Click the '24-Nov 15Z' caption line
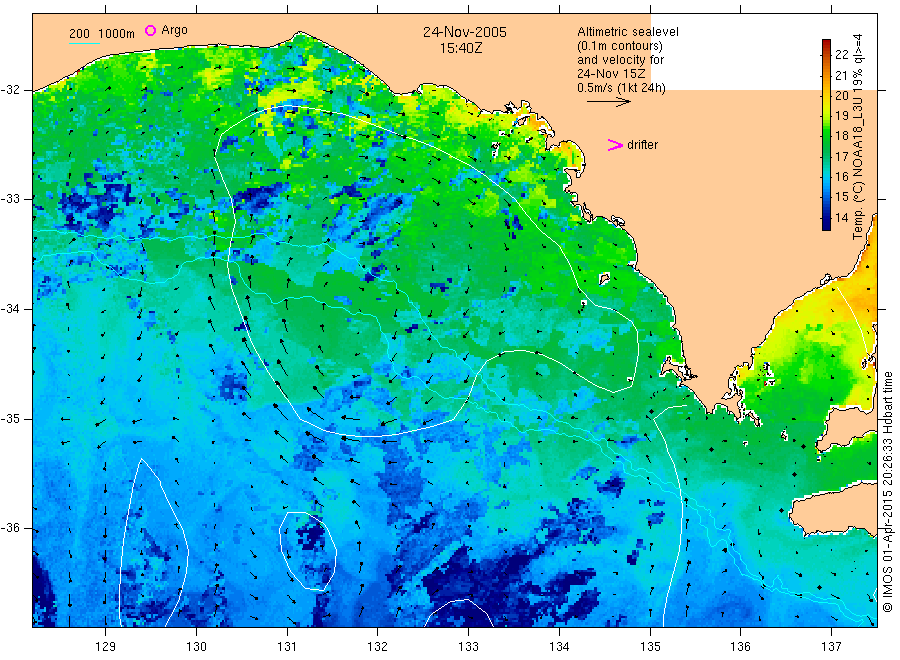The width and height of the screenshot is (900, 660). point(611,74)
